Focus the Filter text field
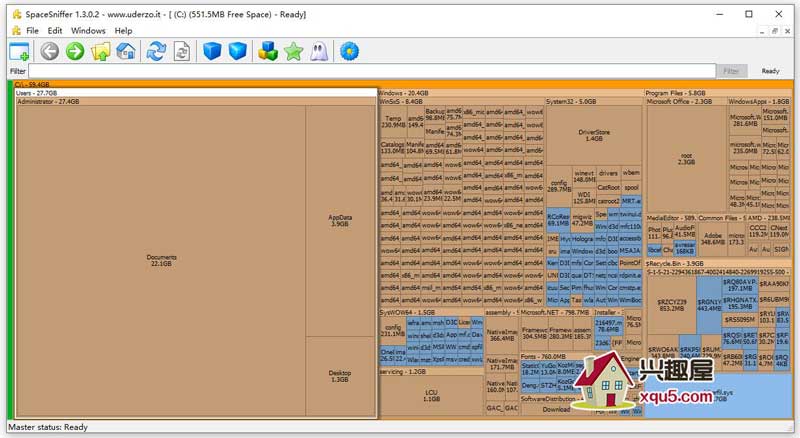 tap(372, 71)
